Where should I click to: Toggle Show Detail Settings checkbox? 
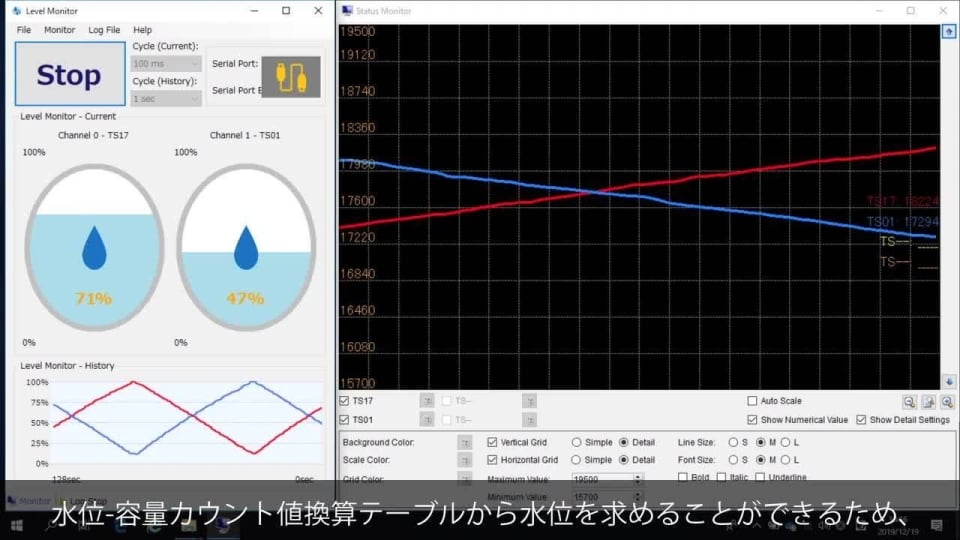pyautogui.click(x=861, y=420)
